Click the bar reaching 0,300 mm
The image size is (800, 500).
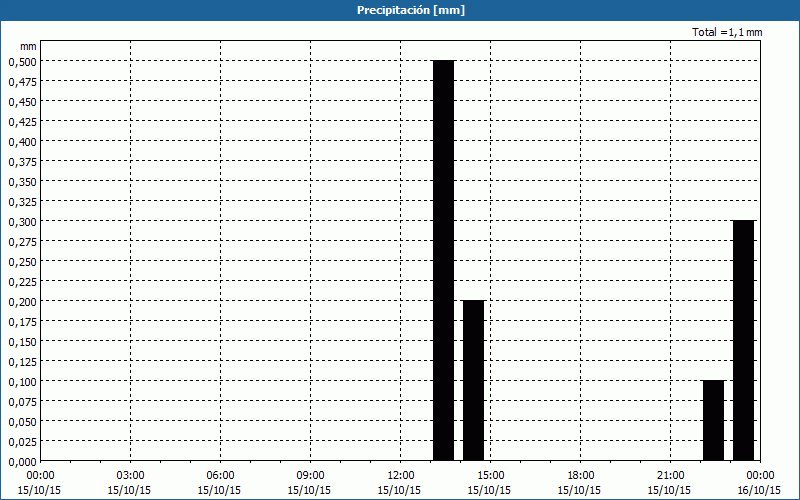tap(743, 340)
